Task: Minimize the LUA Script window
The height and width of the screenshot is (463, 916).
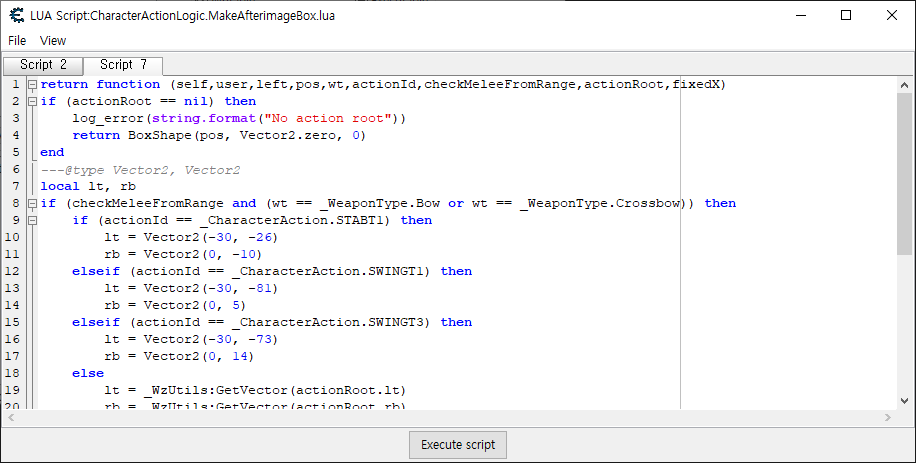Action: tap(800, 15)
